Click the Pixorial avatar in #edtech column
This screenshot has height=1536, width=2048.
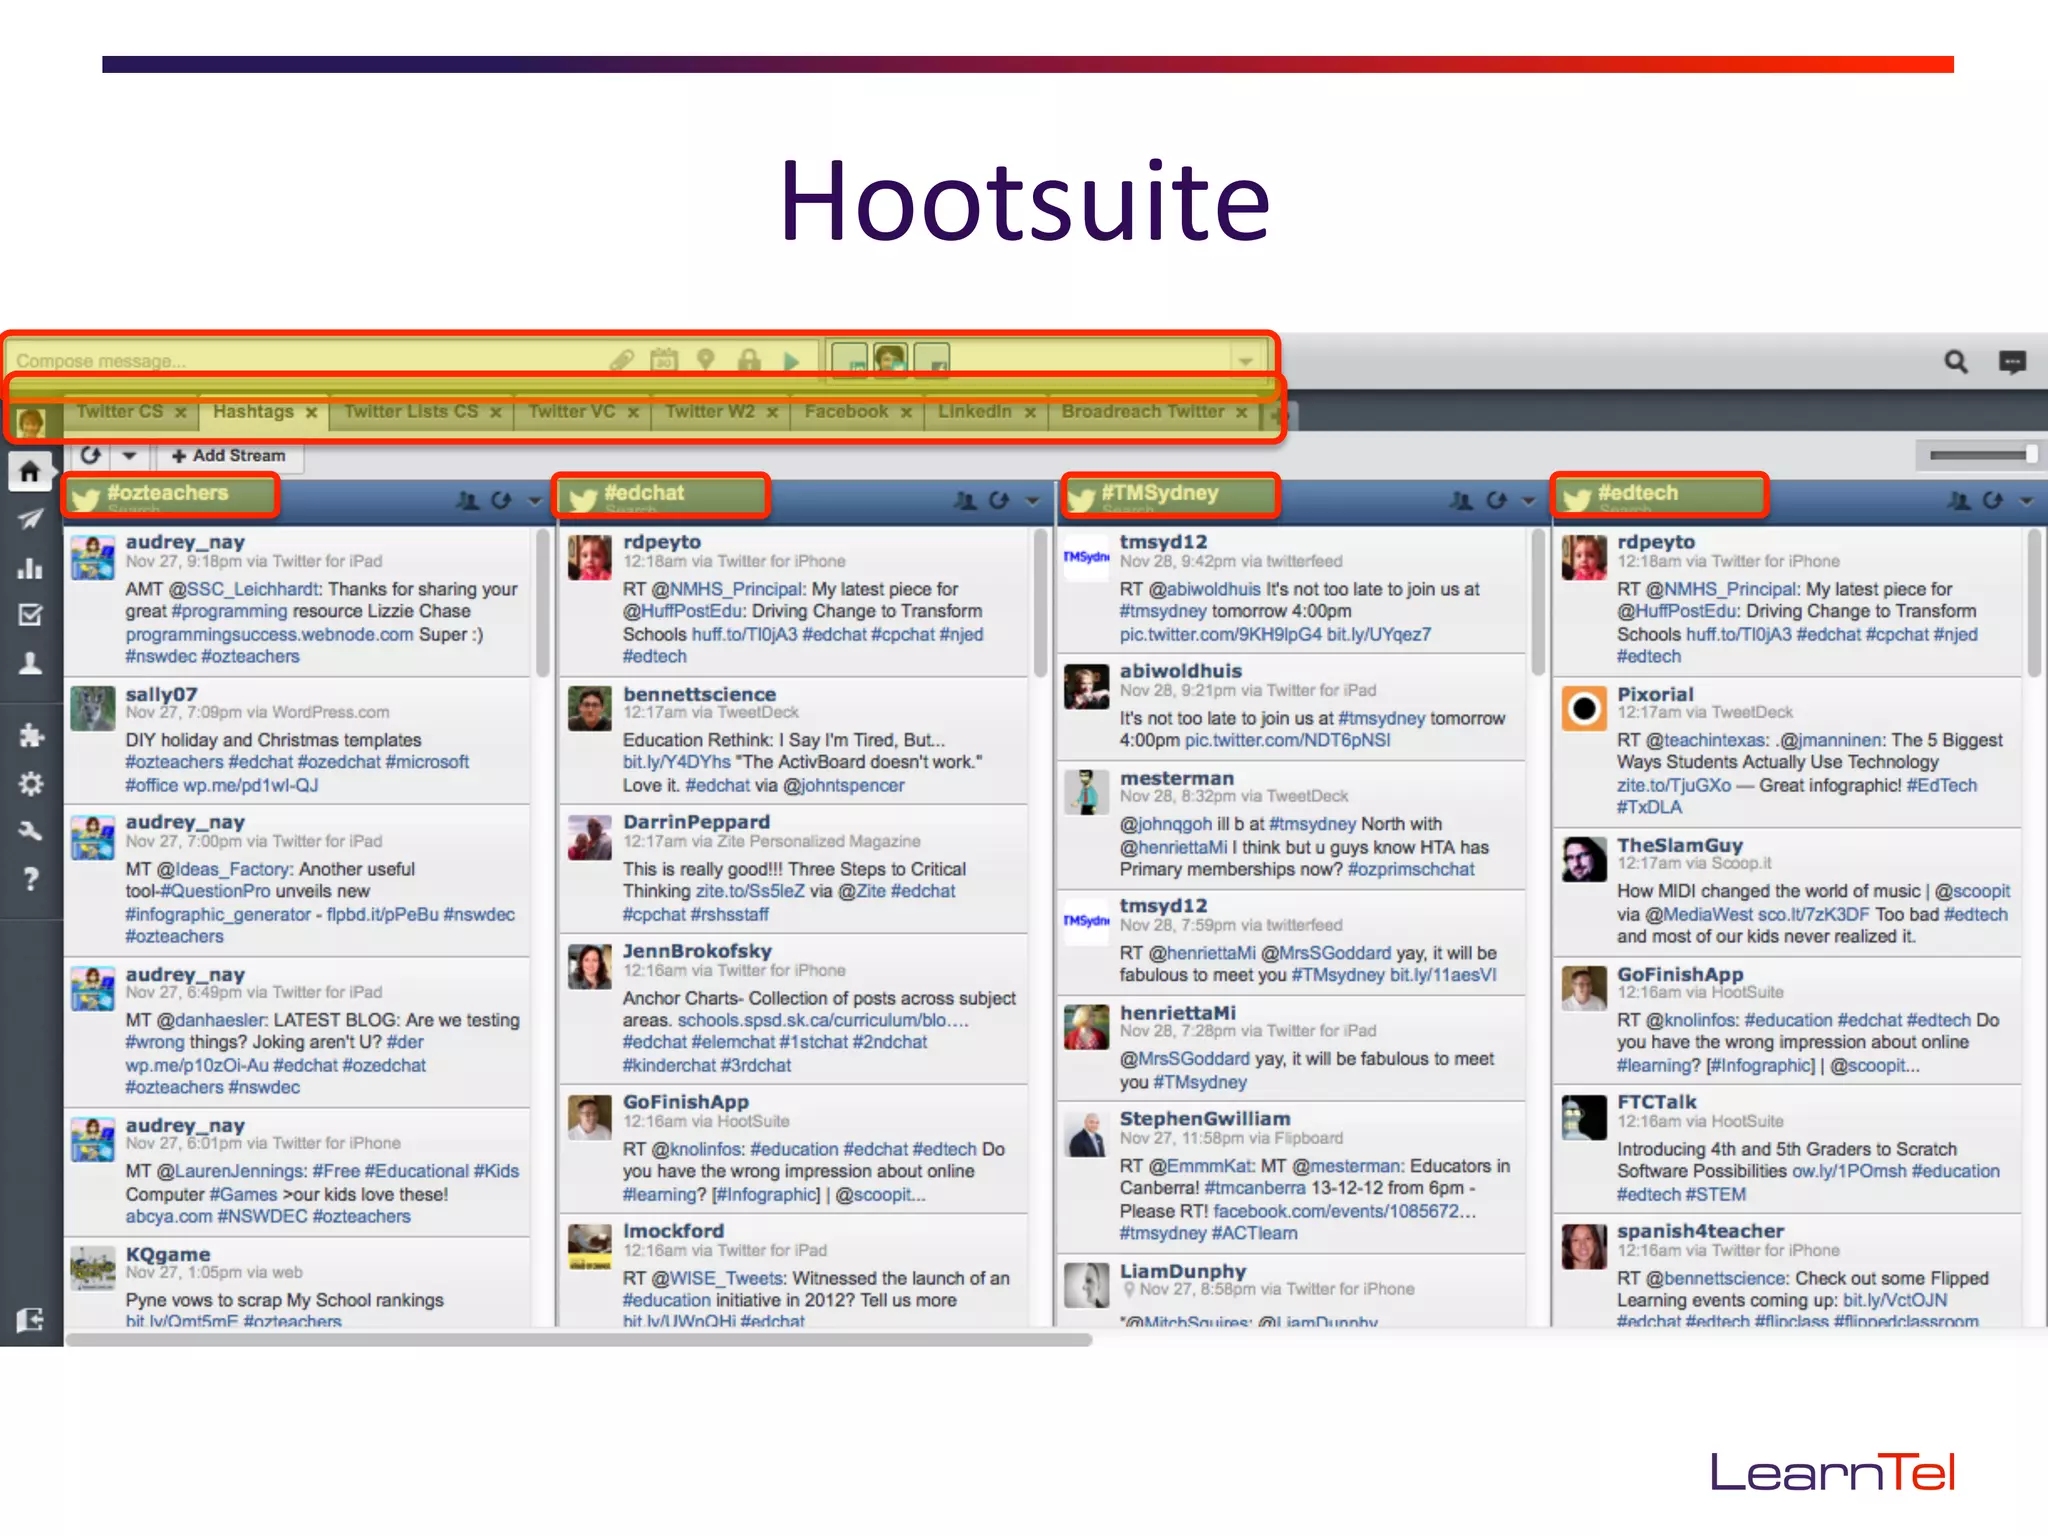(1584, 708)
